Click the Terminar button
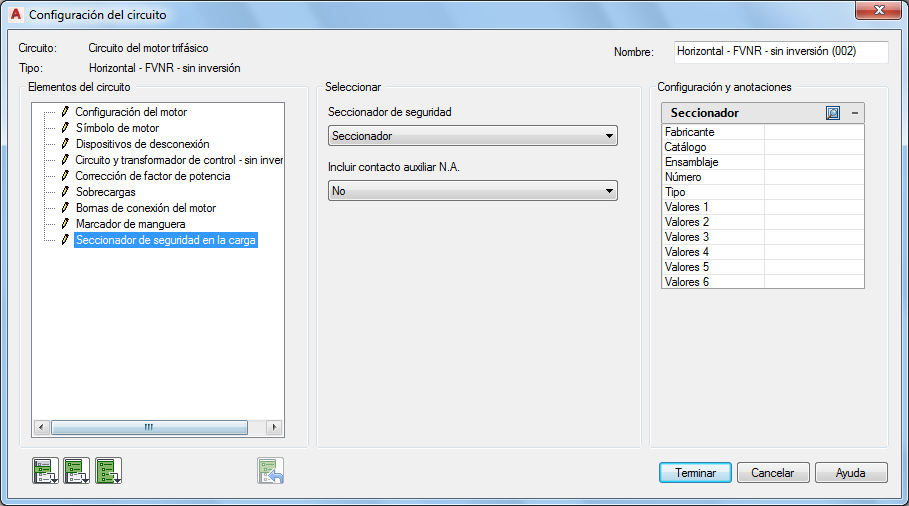 pyautogui.click(x=695, y=473)
